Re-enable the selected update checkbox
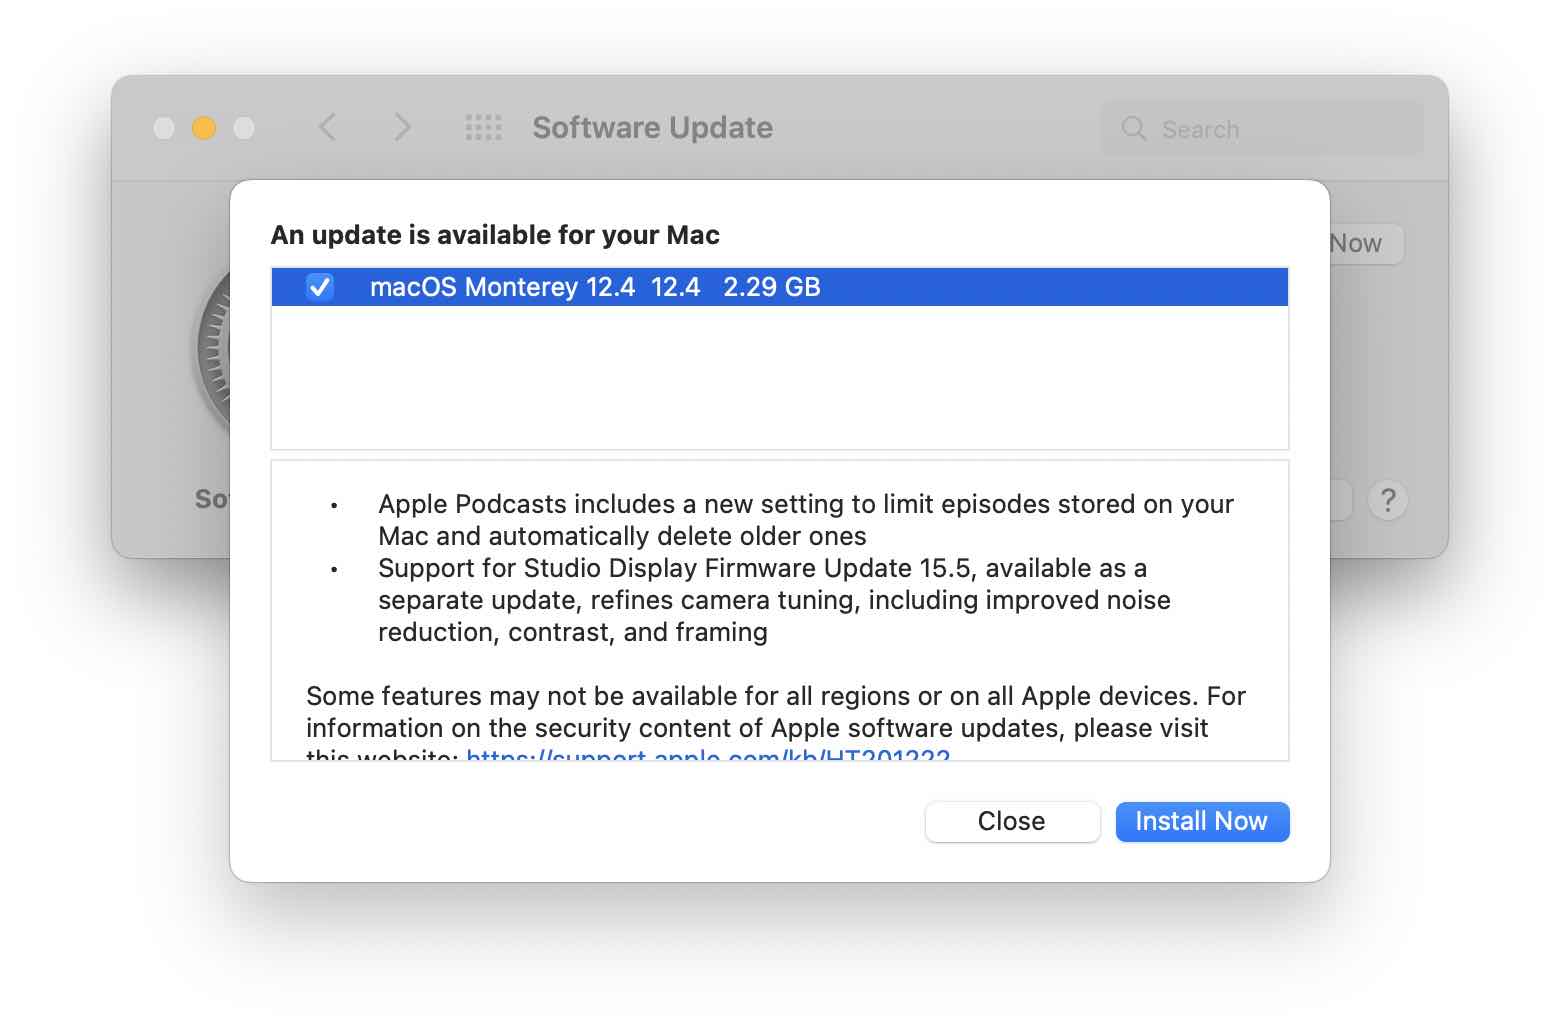 pos(318,287)
